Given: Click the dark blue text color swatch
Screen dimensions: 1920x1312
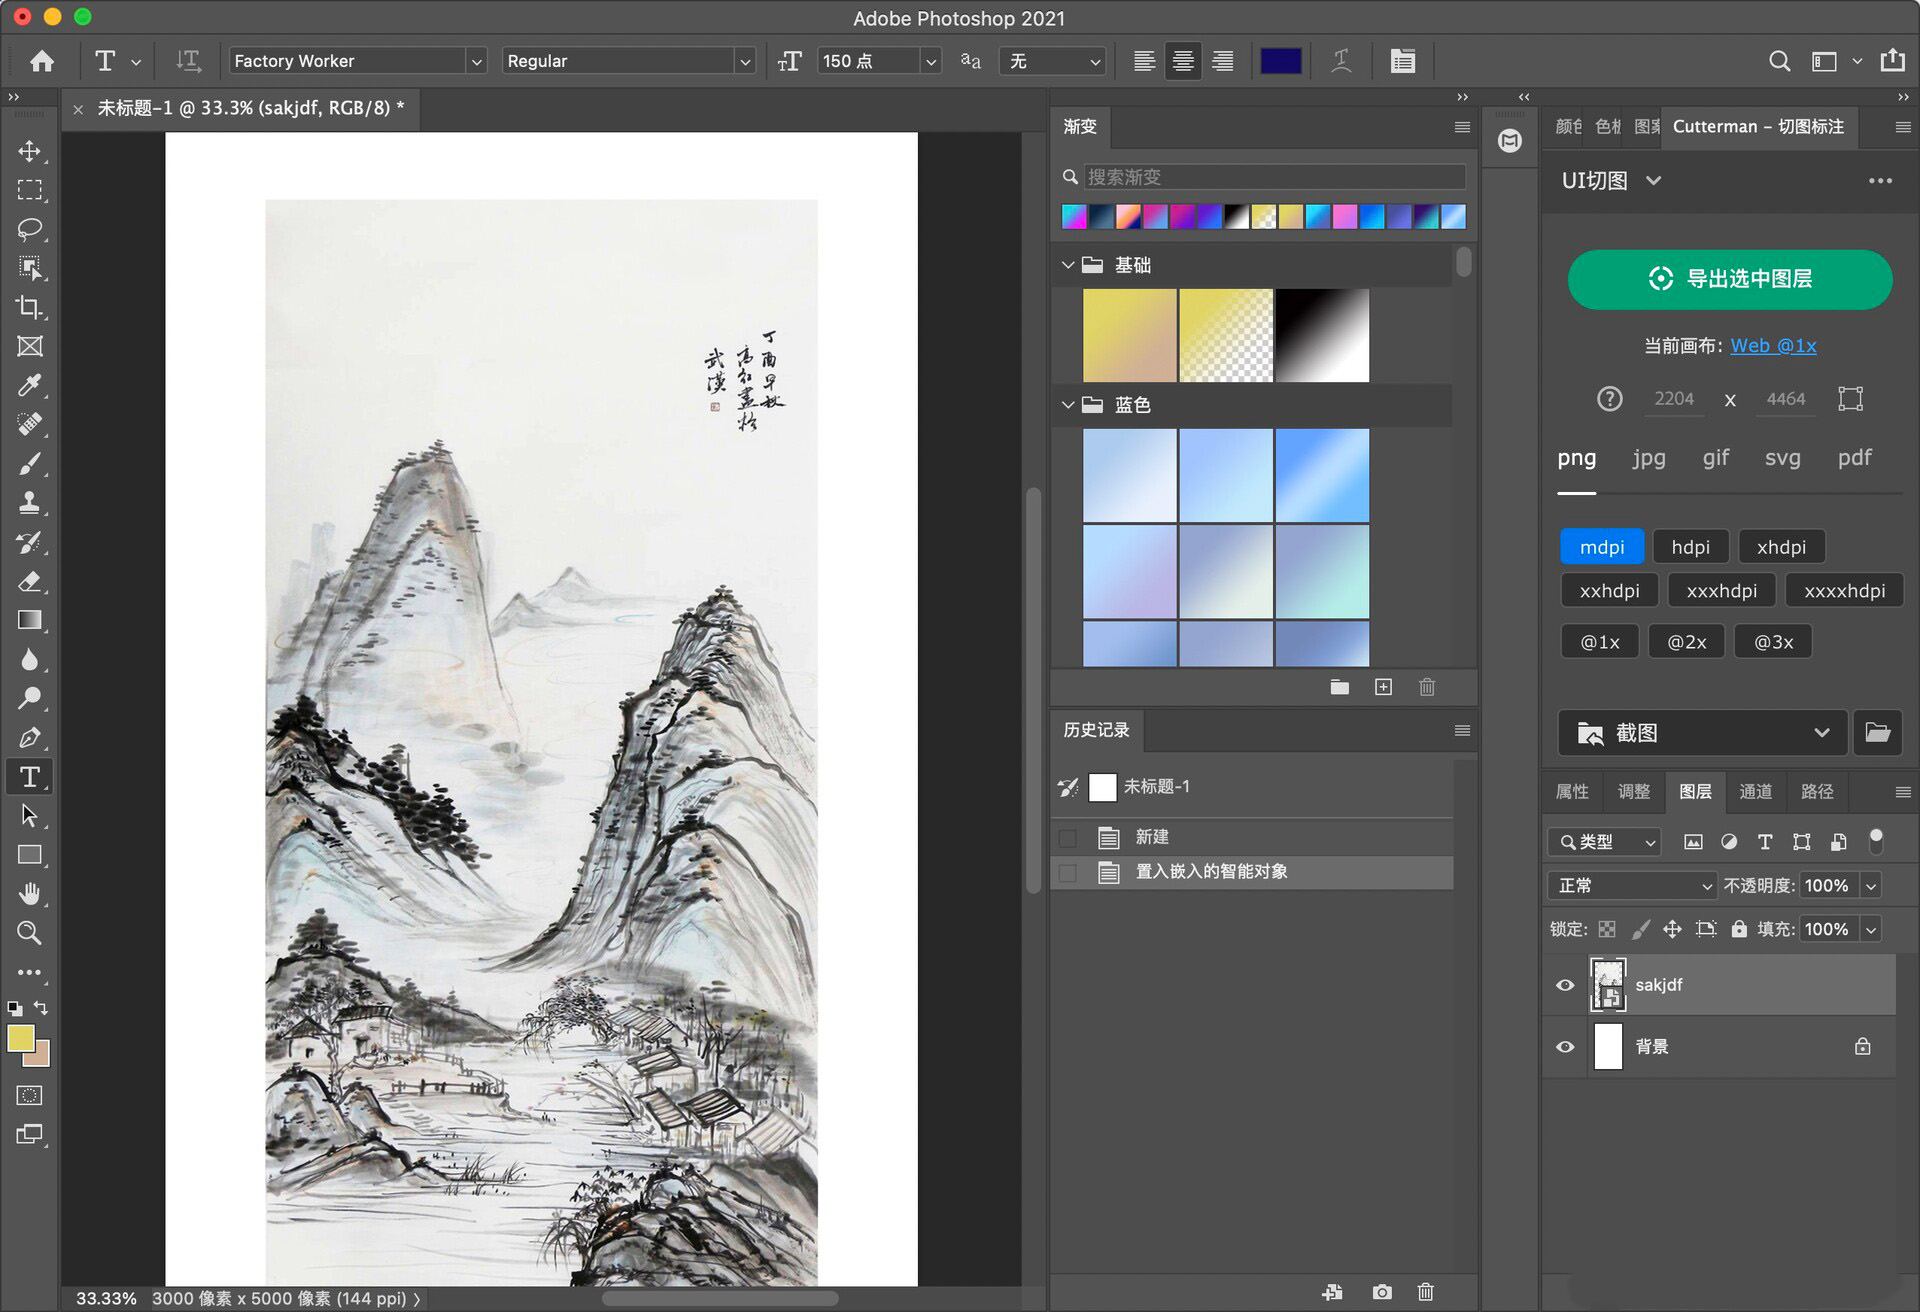Looking at the screenshot, I should pyautogui.click(x=1280, y=61).
